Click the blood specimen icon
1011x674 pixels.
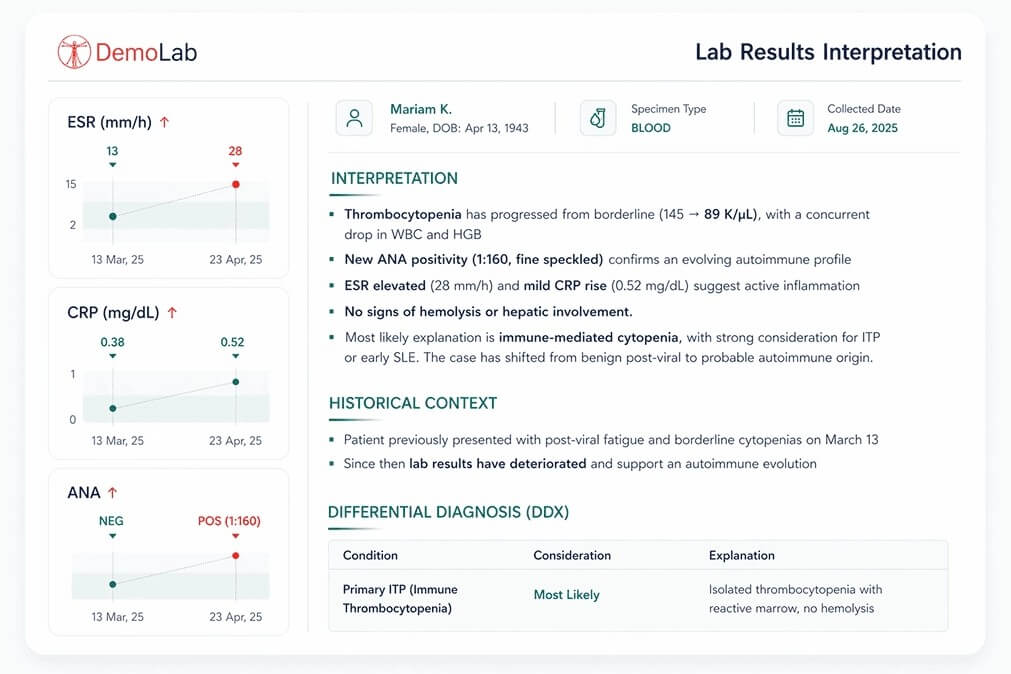point(598,118)
